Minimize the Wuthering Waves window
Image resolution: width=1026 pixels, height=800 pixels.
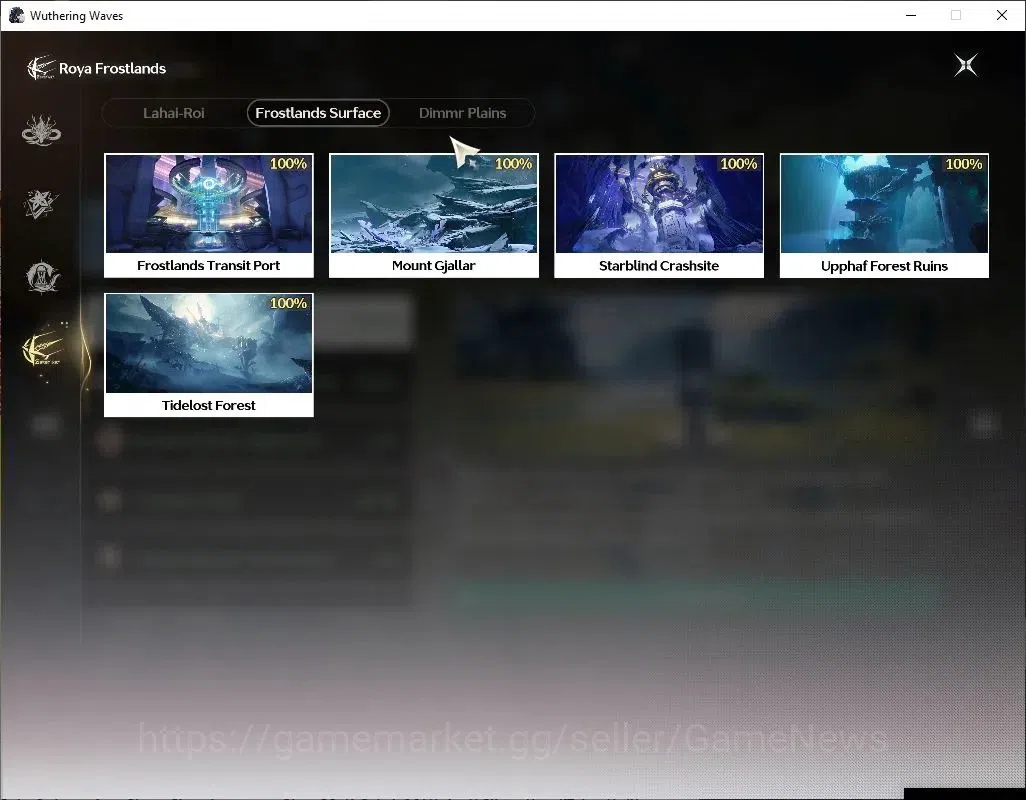911,15
